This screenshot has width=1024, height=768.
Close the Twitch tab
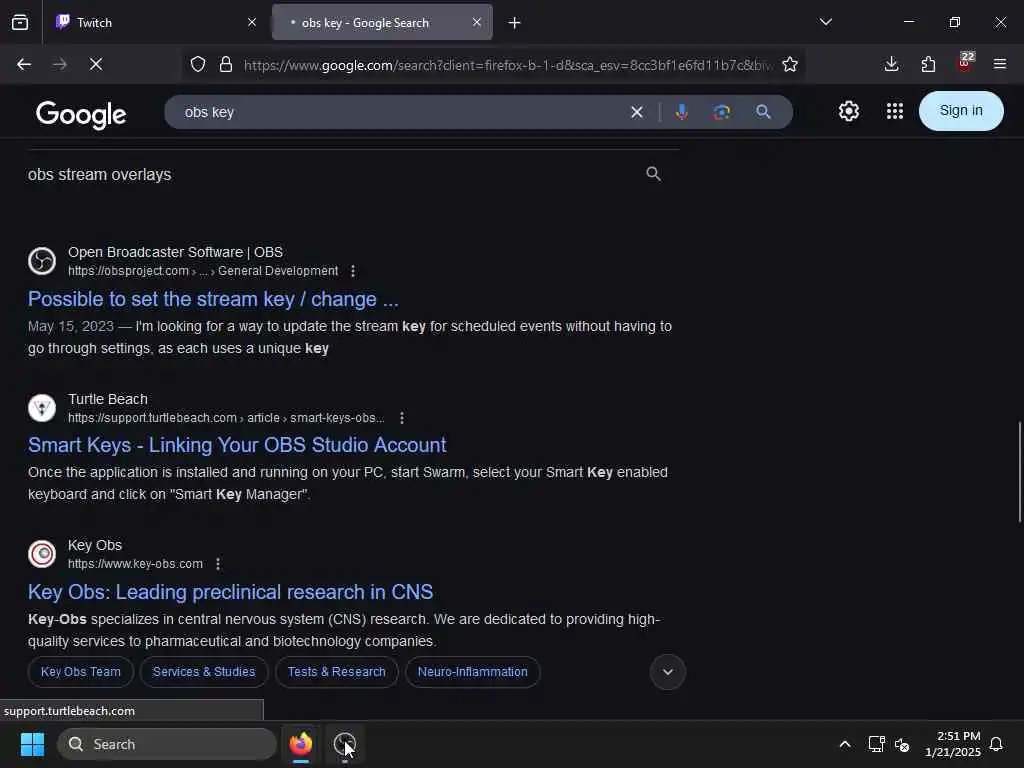[251, 22]
